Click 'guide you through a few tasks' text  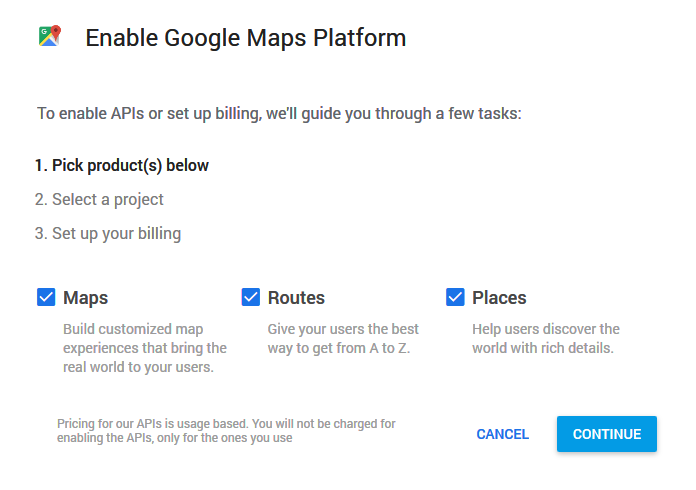click(411, 114)
